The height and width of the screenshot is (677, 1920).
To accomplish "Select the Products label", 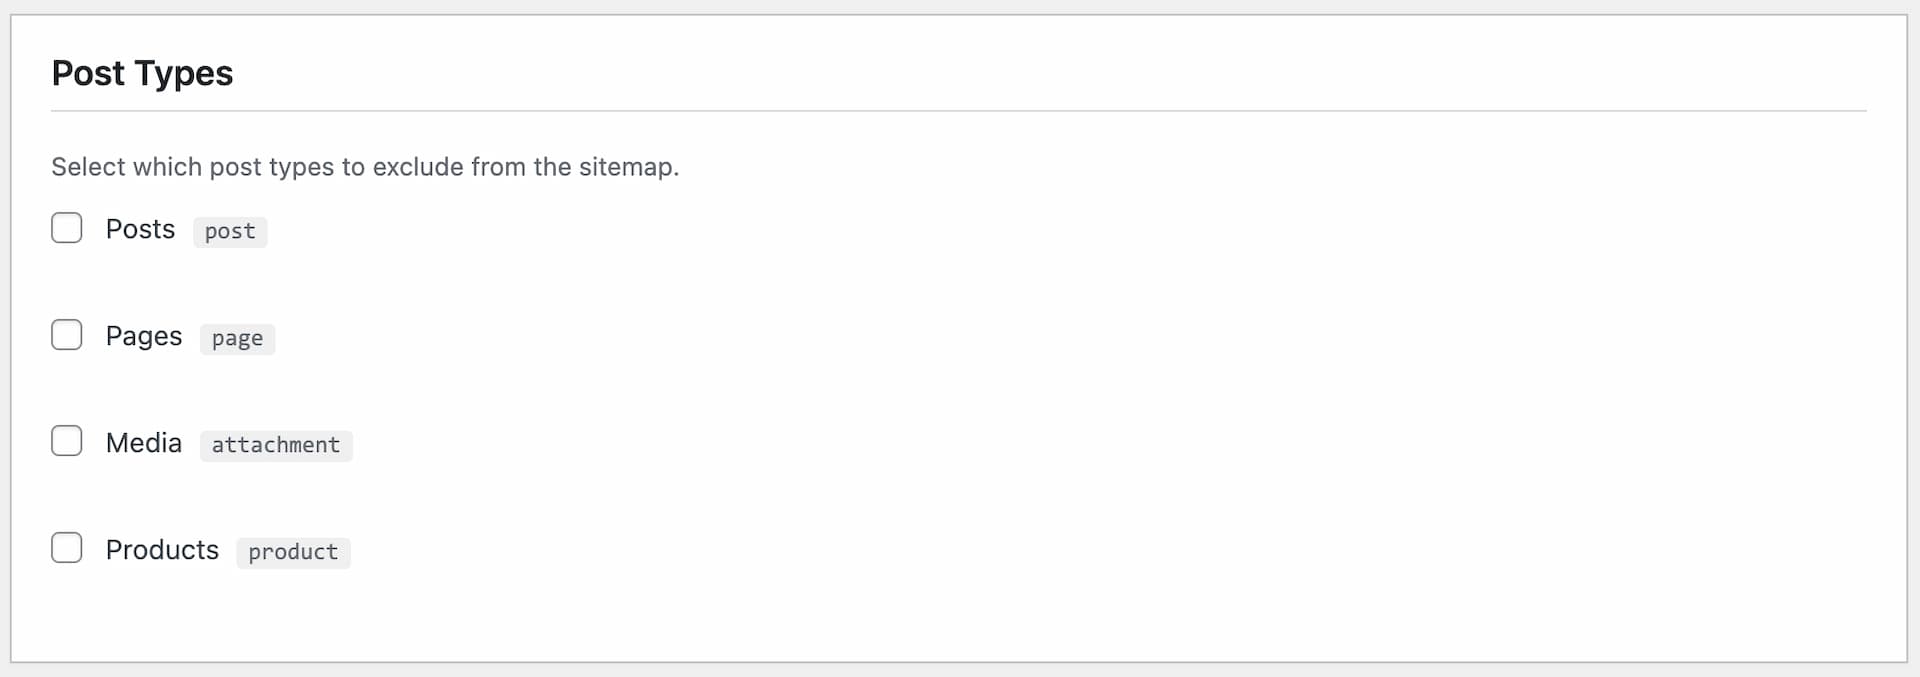I will point(163,549).
